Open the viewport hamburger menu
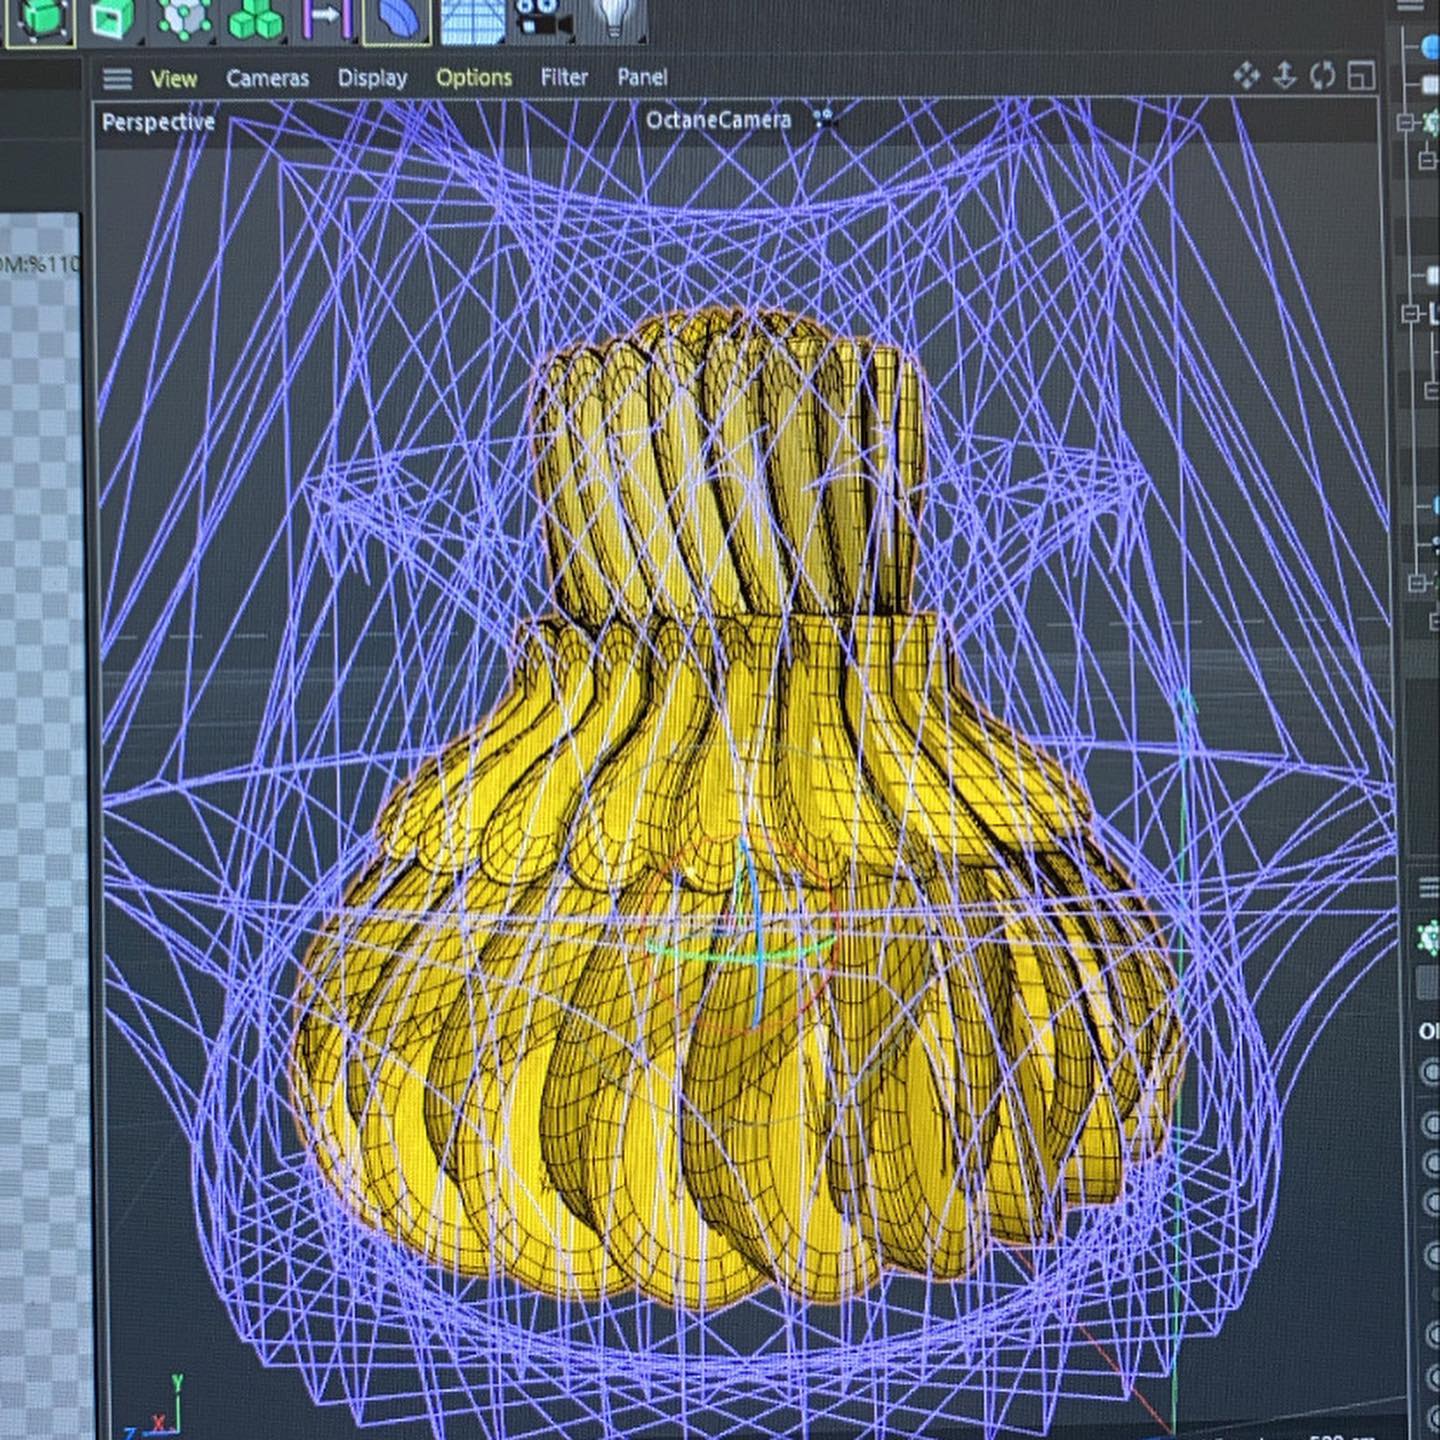Image resolution: width=1440 pixels, height=1440 pixels. (x=117, y=79)
